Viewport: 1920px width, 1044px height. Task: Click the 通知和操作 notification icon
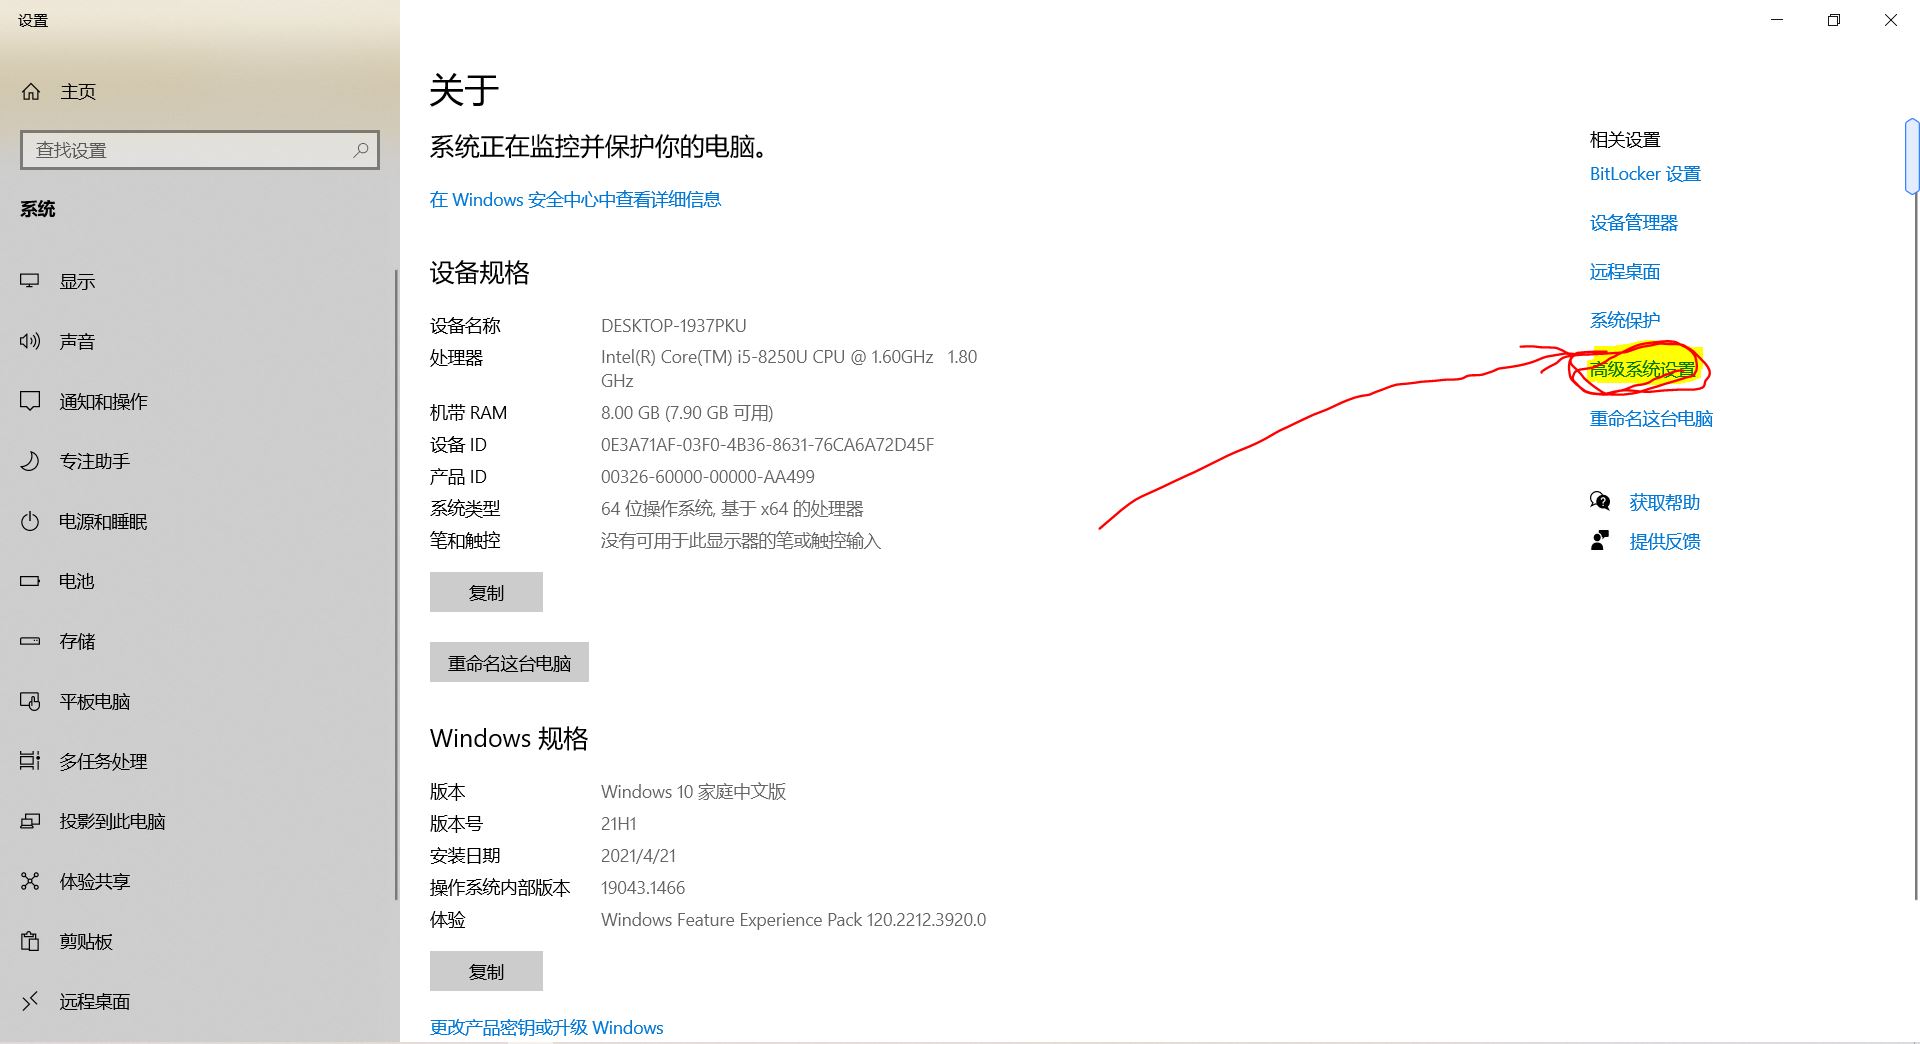click(30, 401)
